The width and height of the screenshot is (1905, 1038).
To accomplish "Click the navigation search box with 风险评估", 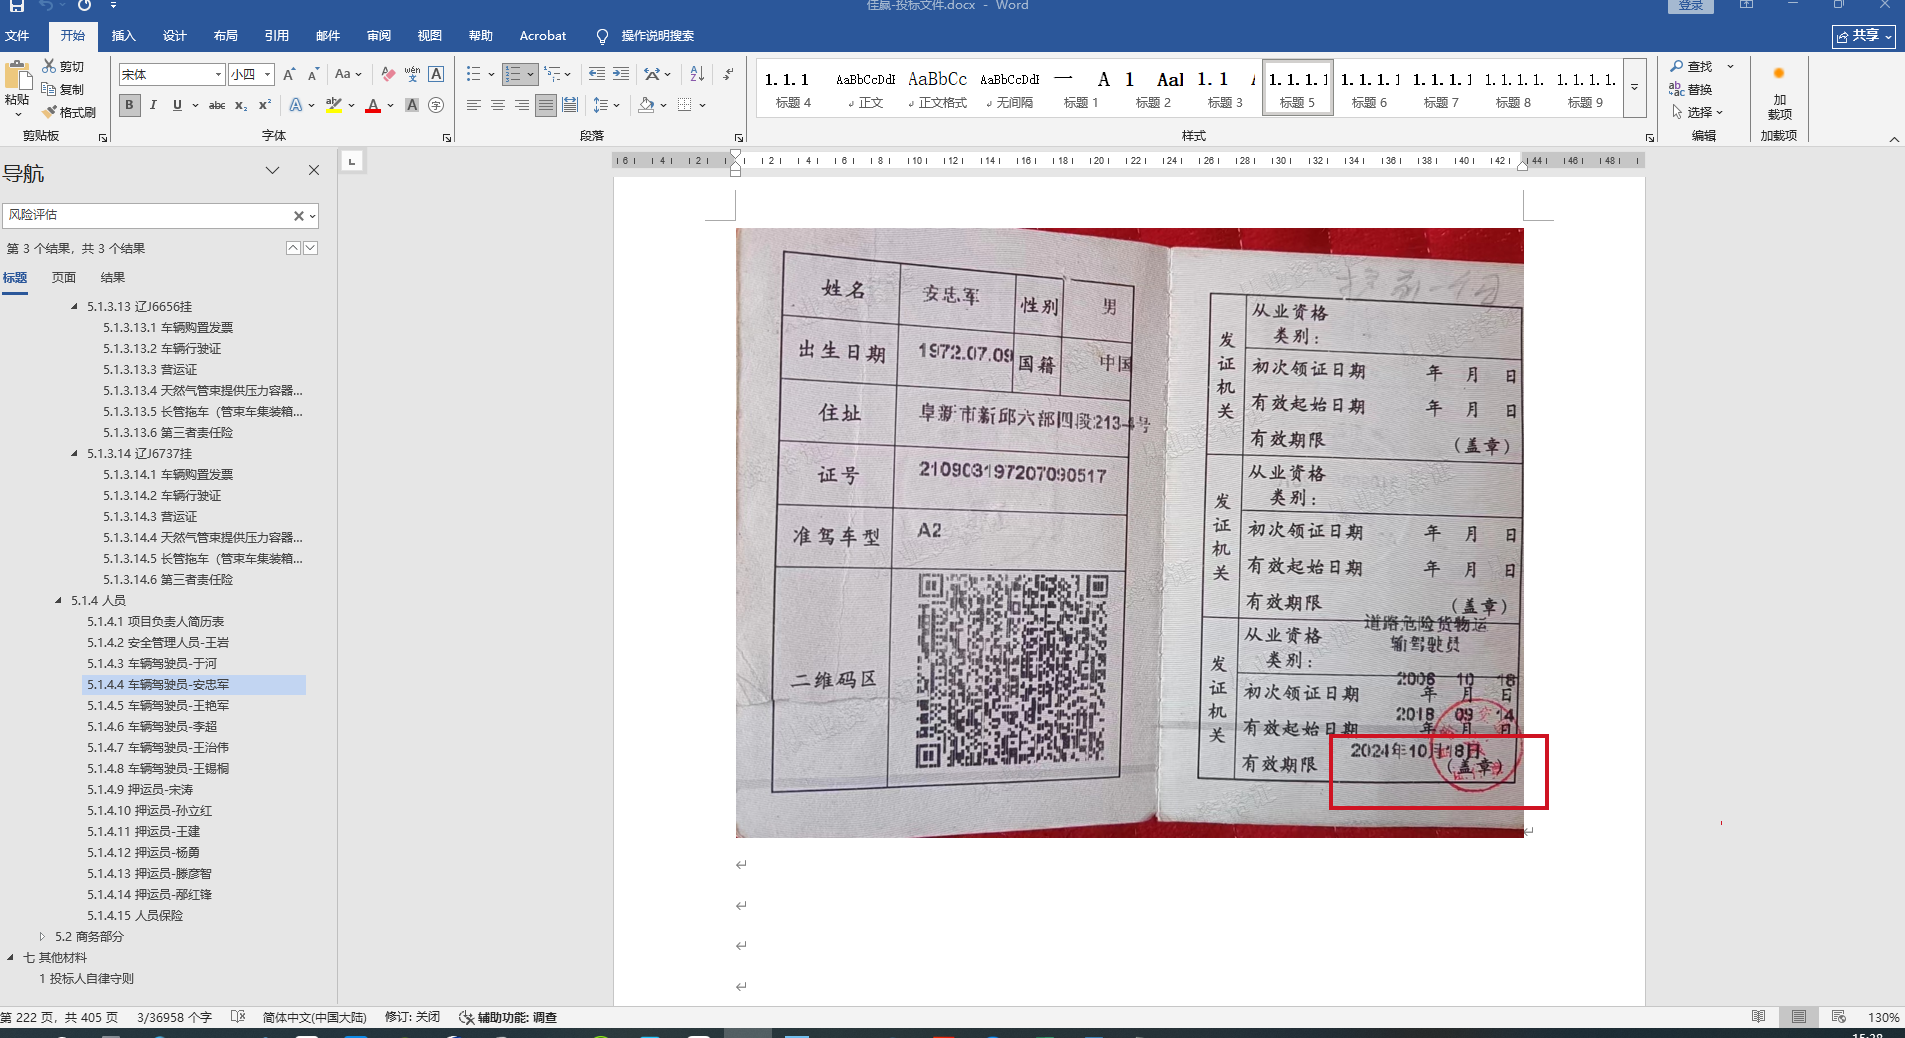I will tap(148, 215).
